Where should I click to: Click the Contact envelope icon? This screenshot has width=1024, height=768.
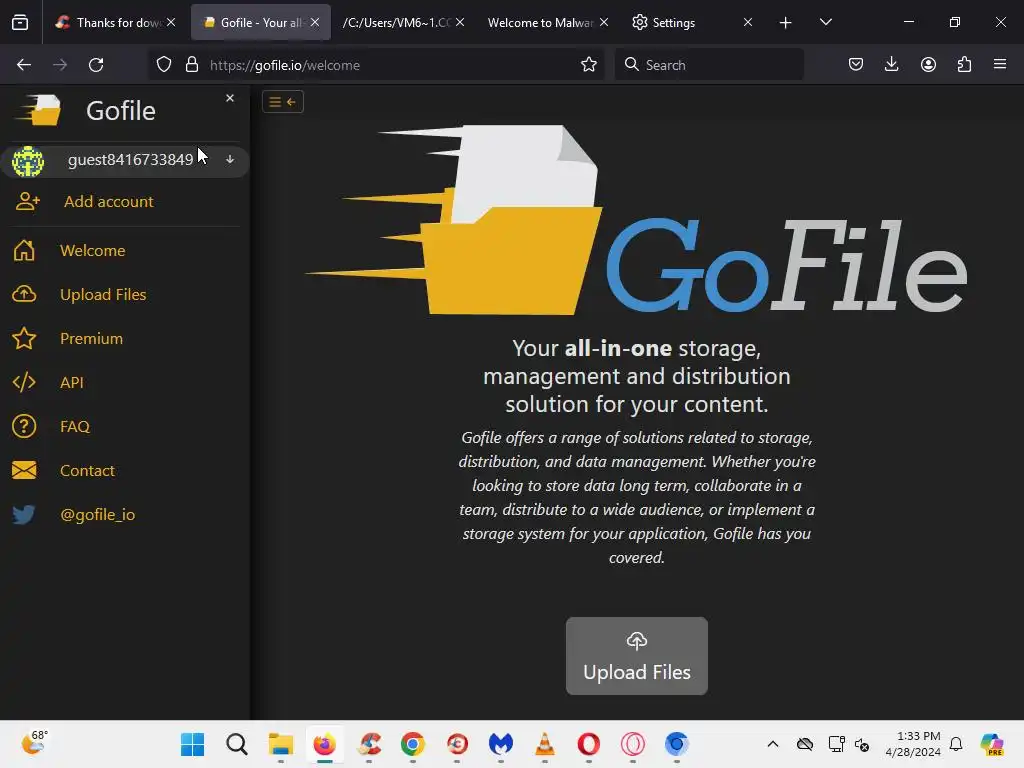coord(24,470)
